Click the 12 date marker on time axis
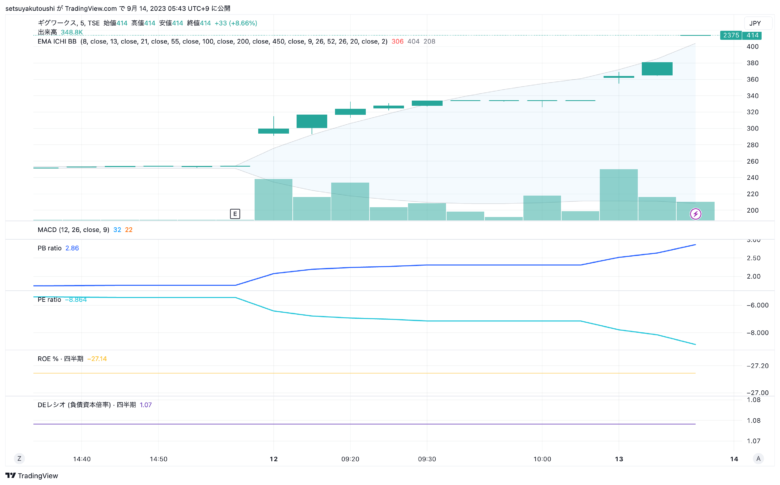 point(273,459)
